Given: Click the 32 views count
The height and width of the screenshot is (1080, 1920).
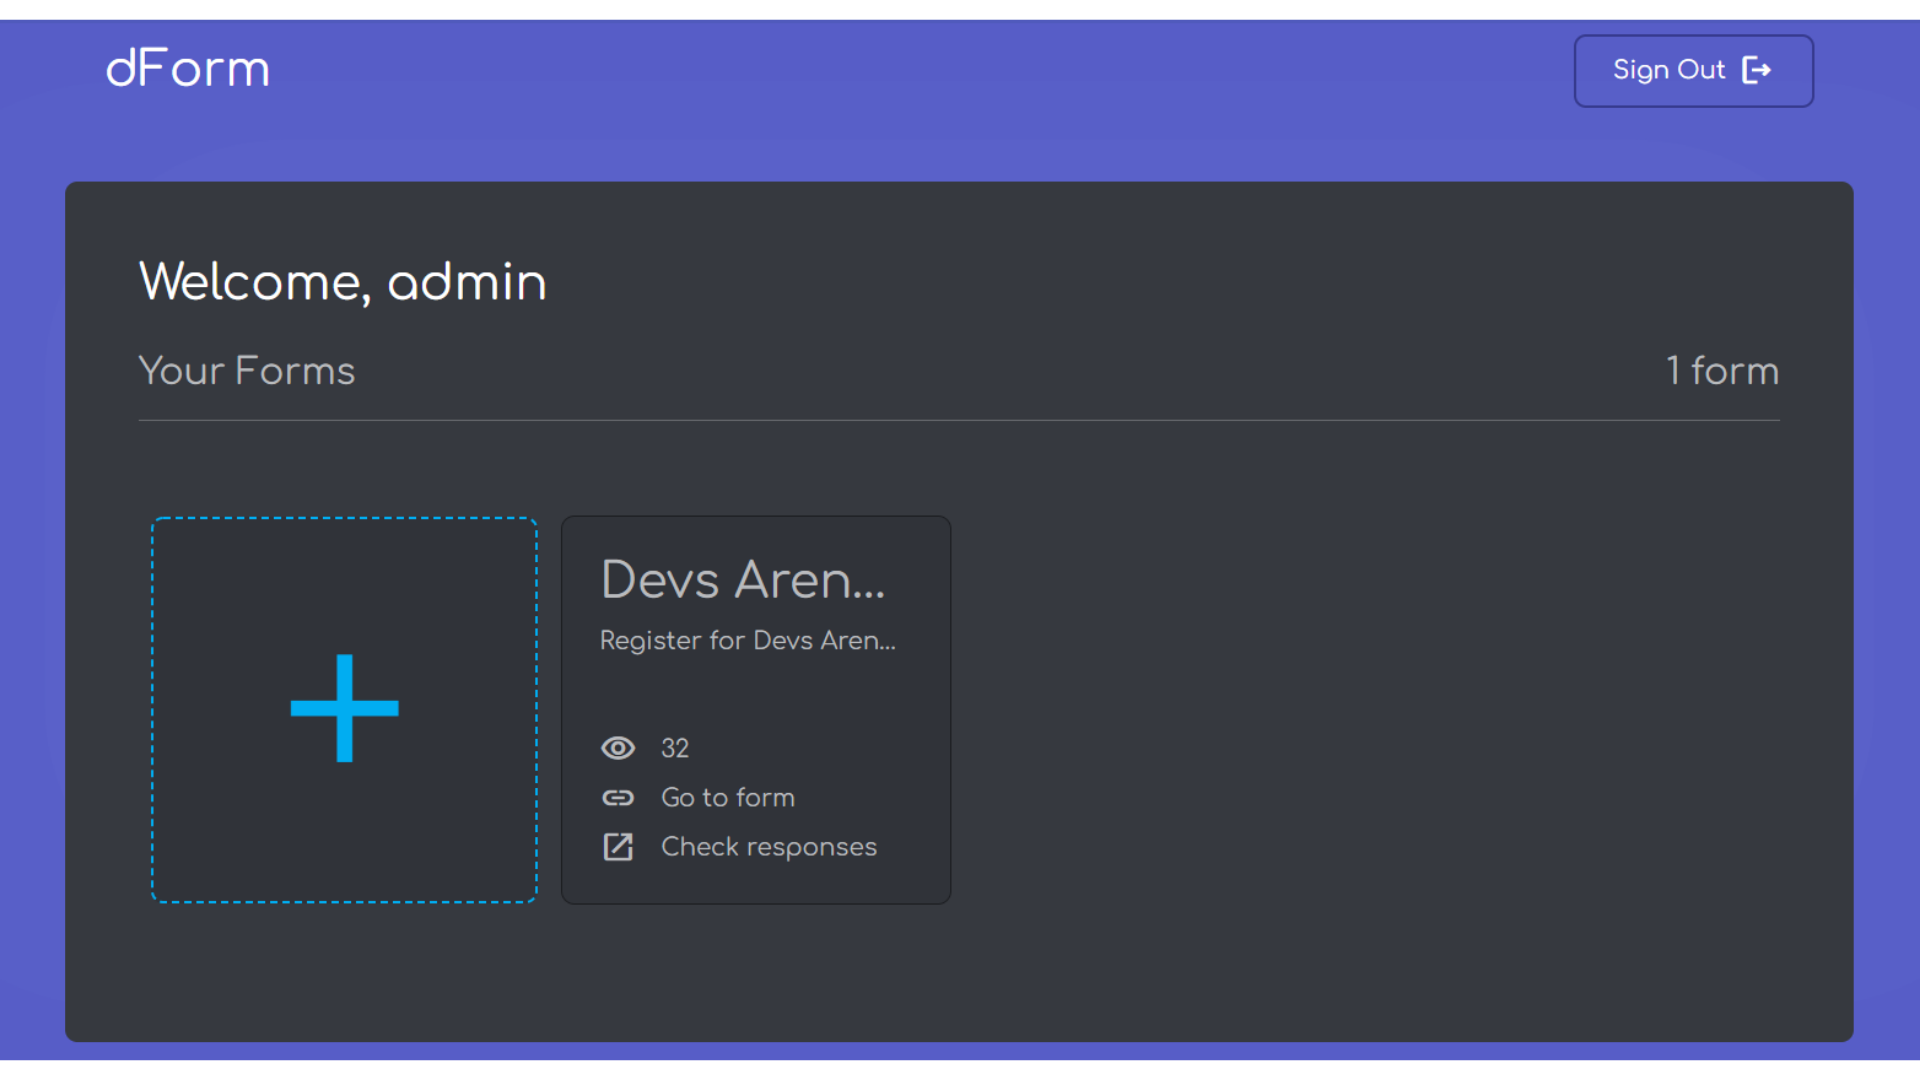Looking at the screenshot, I should tap(675, 748).
